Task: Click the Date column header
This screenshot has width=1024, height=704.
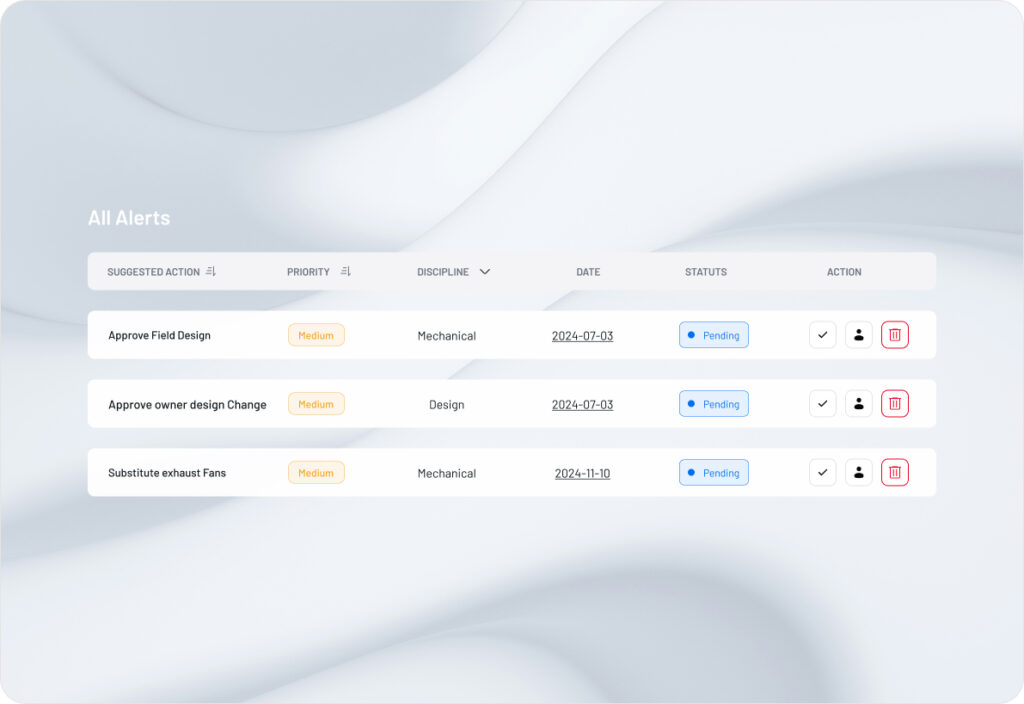Action: click(x=588, y=272)
